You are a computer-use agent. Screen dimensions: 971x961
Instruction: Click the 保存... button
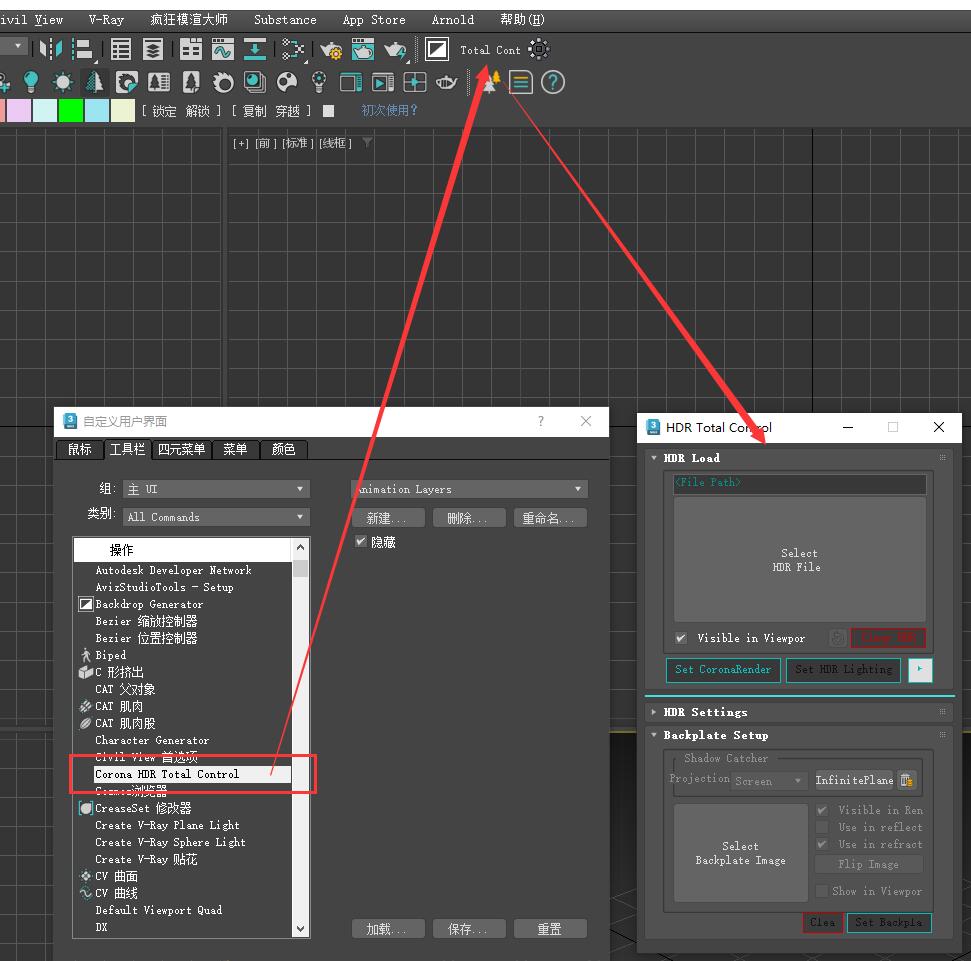tap(469, 929)
